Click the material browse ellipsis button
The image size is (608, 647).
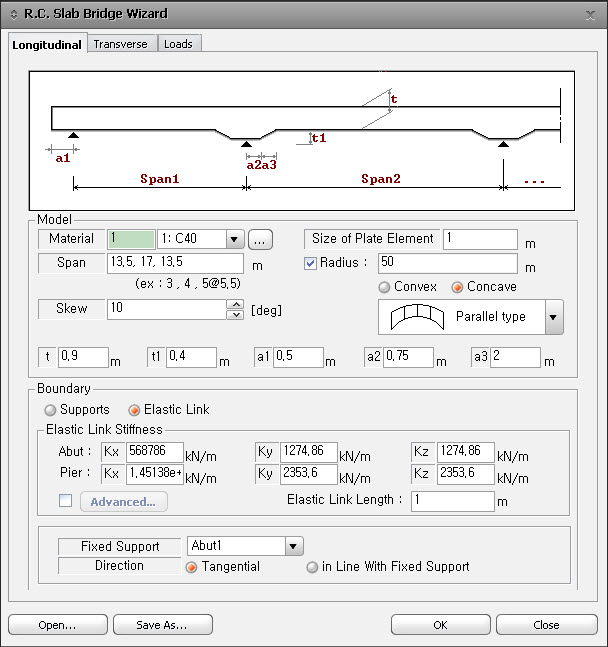coord(260,239)
